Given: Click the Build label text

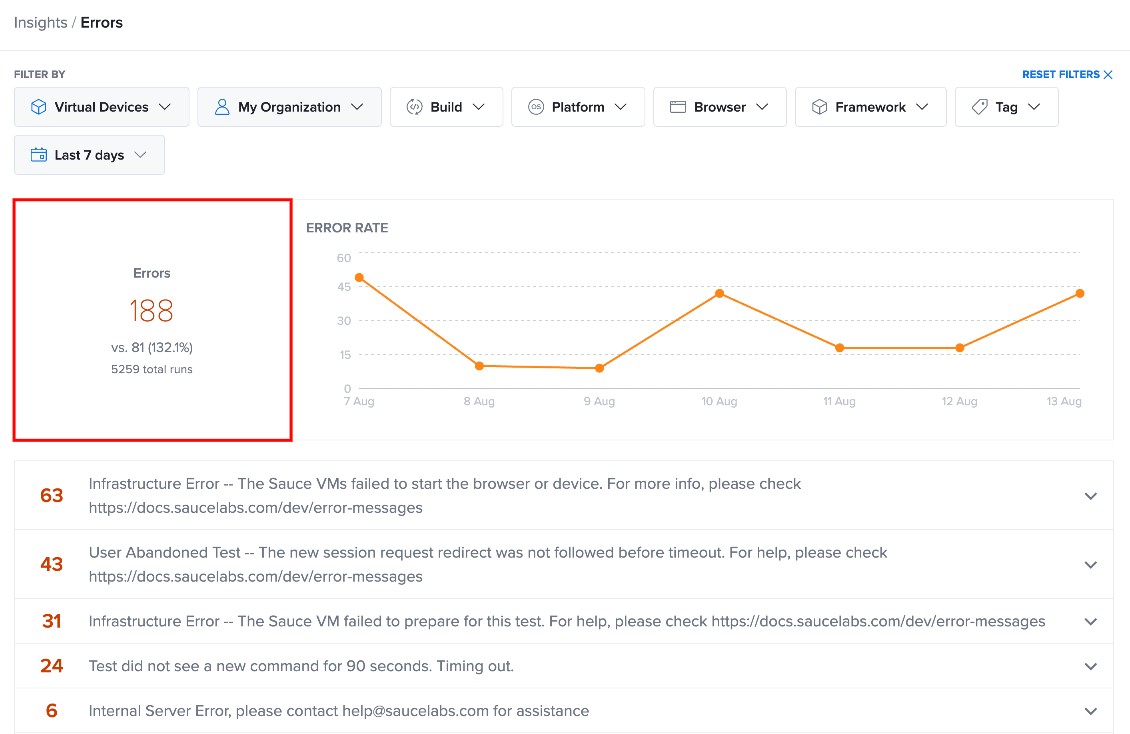Looking at the screenshot, I should pyautogui.click(x=446, y=107).
